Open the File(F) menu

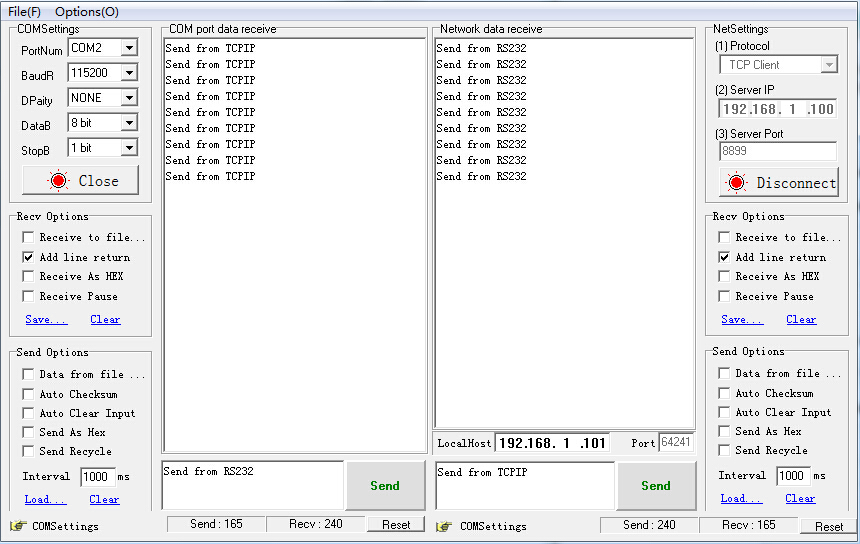tap(25, 12)
